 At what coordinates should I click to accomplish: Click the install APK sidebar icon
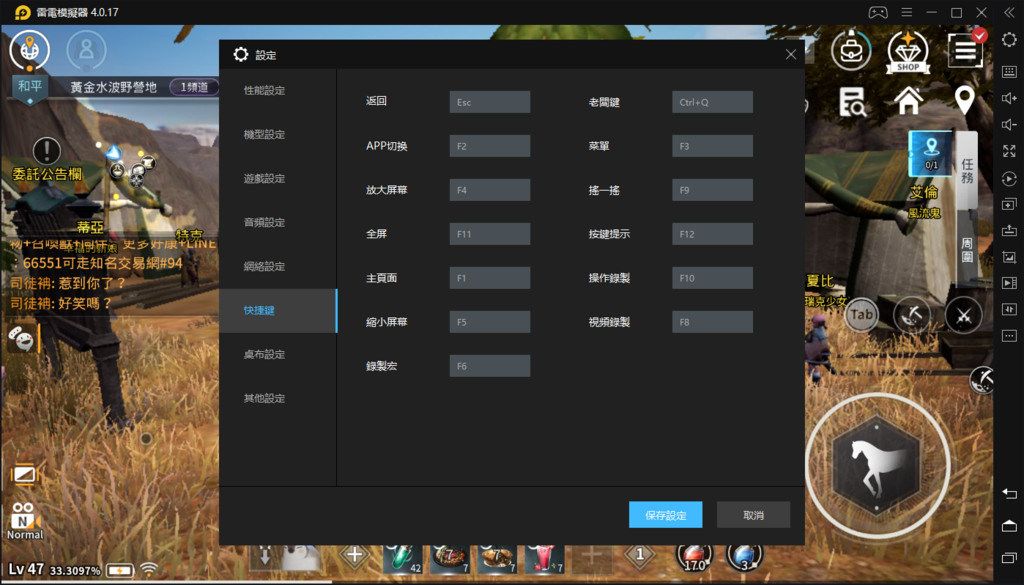(x=1009, y=230)
